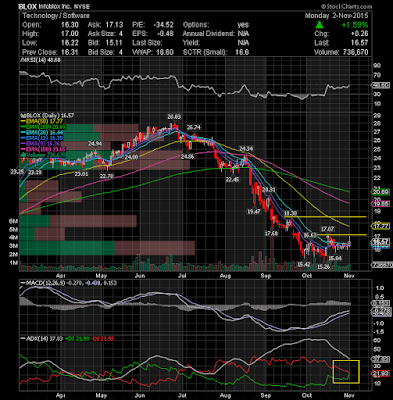Click the pink 19.65 right-axis price tag
This screenshot has height=400, width=393.
coord(380,204)
